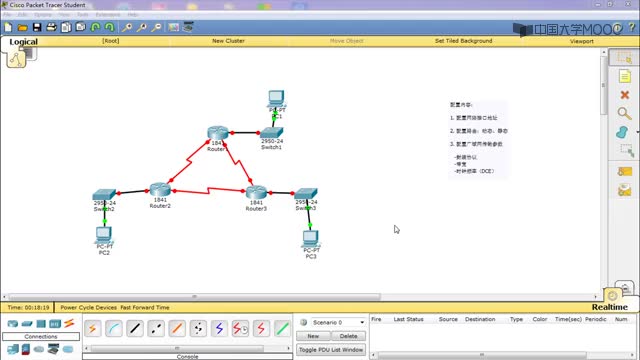Click Toggle PDU List Window button
Viewport: 640px width, 360px height.
pos(331,350)
